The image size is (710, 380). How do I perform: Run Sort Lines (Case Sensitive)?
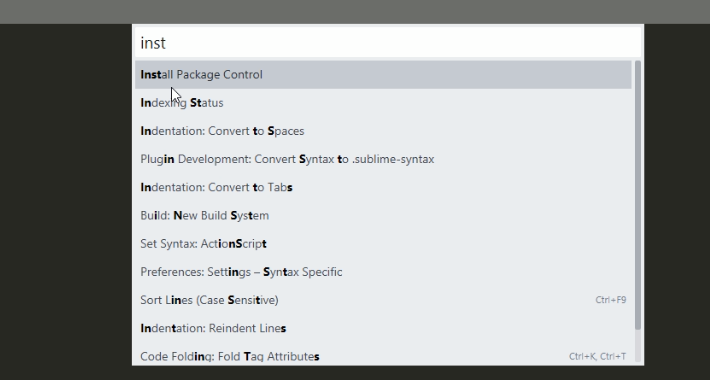[383, 300]
